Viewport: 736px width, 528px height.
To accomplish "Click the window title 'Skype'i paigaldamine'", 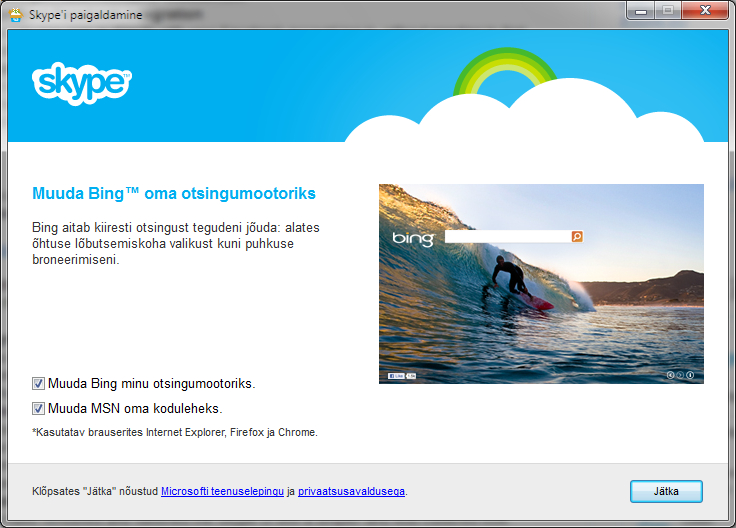I will click(85, 15).
